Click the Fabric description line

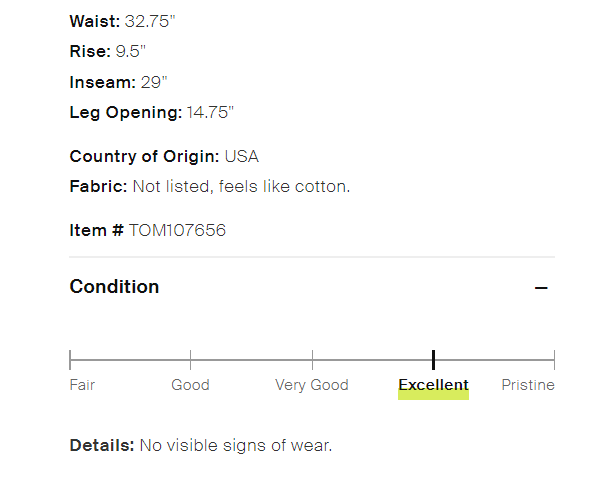210,186
